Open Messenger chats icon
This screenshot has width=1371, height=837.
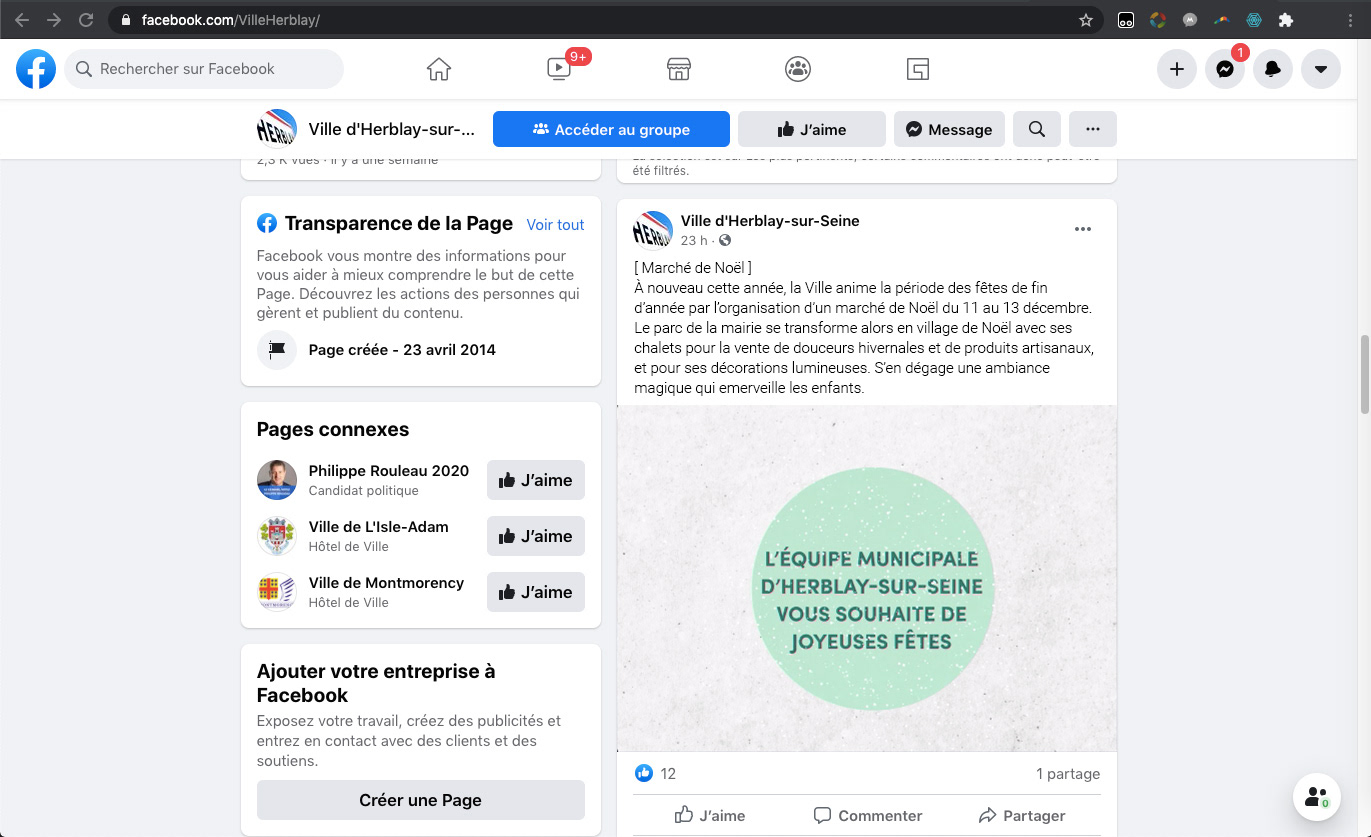pyautogui.click(x=1225, y=69)
